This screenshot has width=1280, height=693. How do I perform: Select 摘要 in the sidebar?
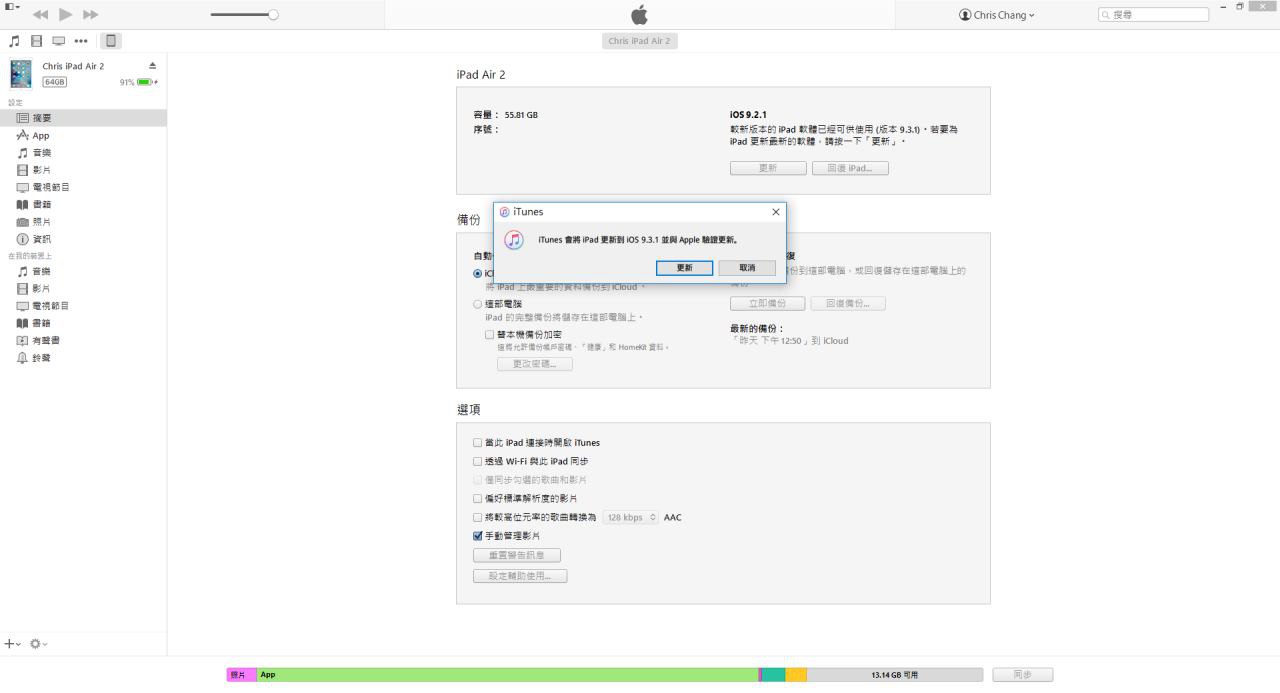[x=83, y=118]
